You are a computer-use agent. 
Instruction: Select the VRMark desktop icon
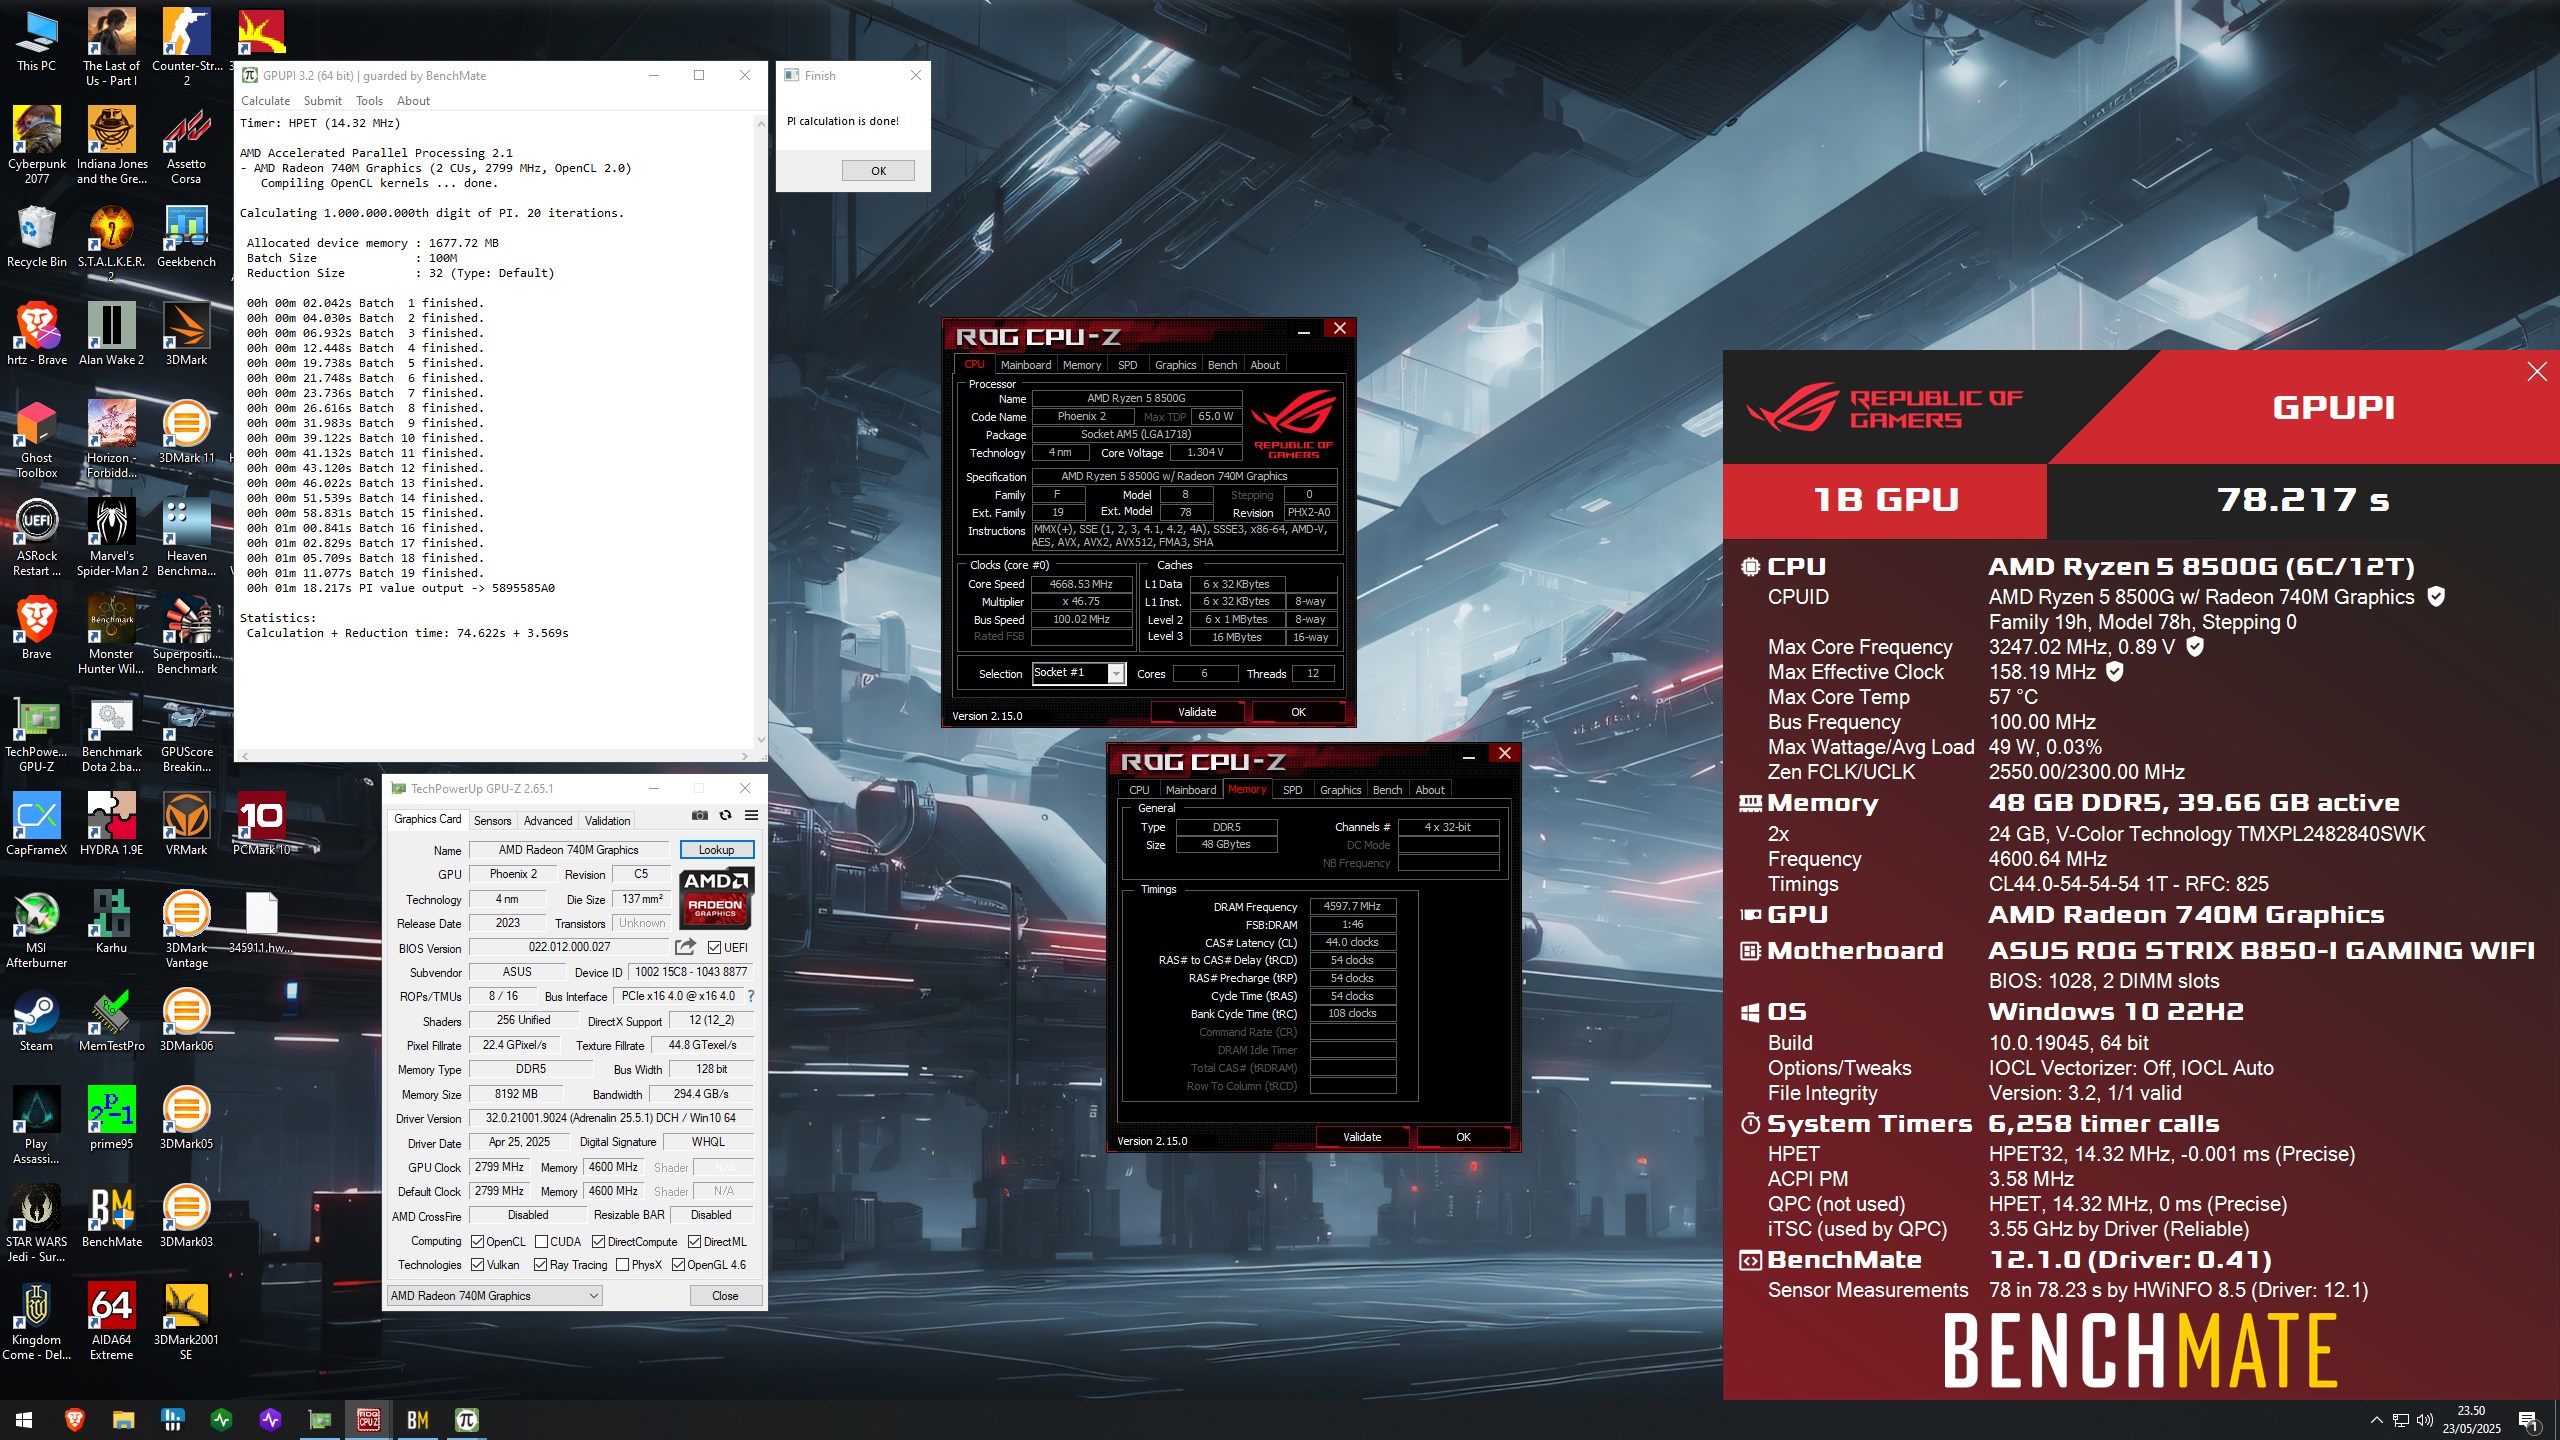click(186, 825)
